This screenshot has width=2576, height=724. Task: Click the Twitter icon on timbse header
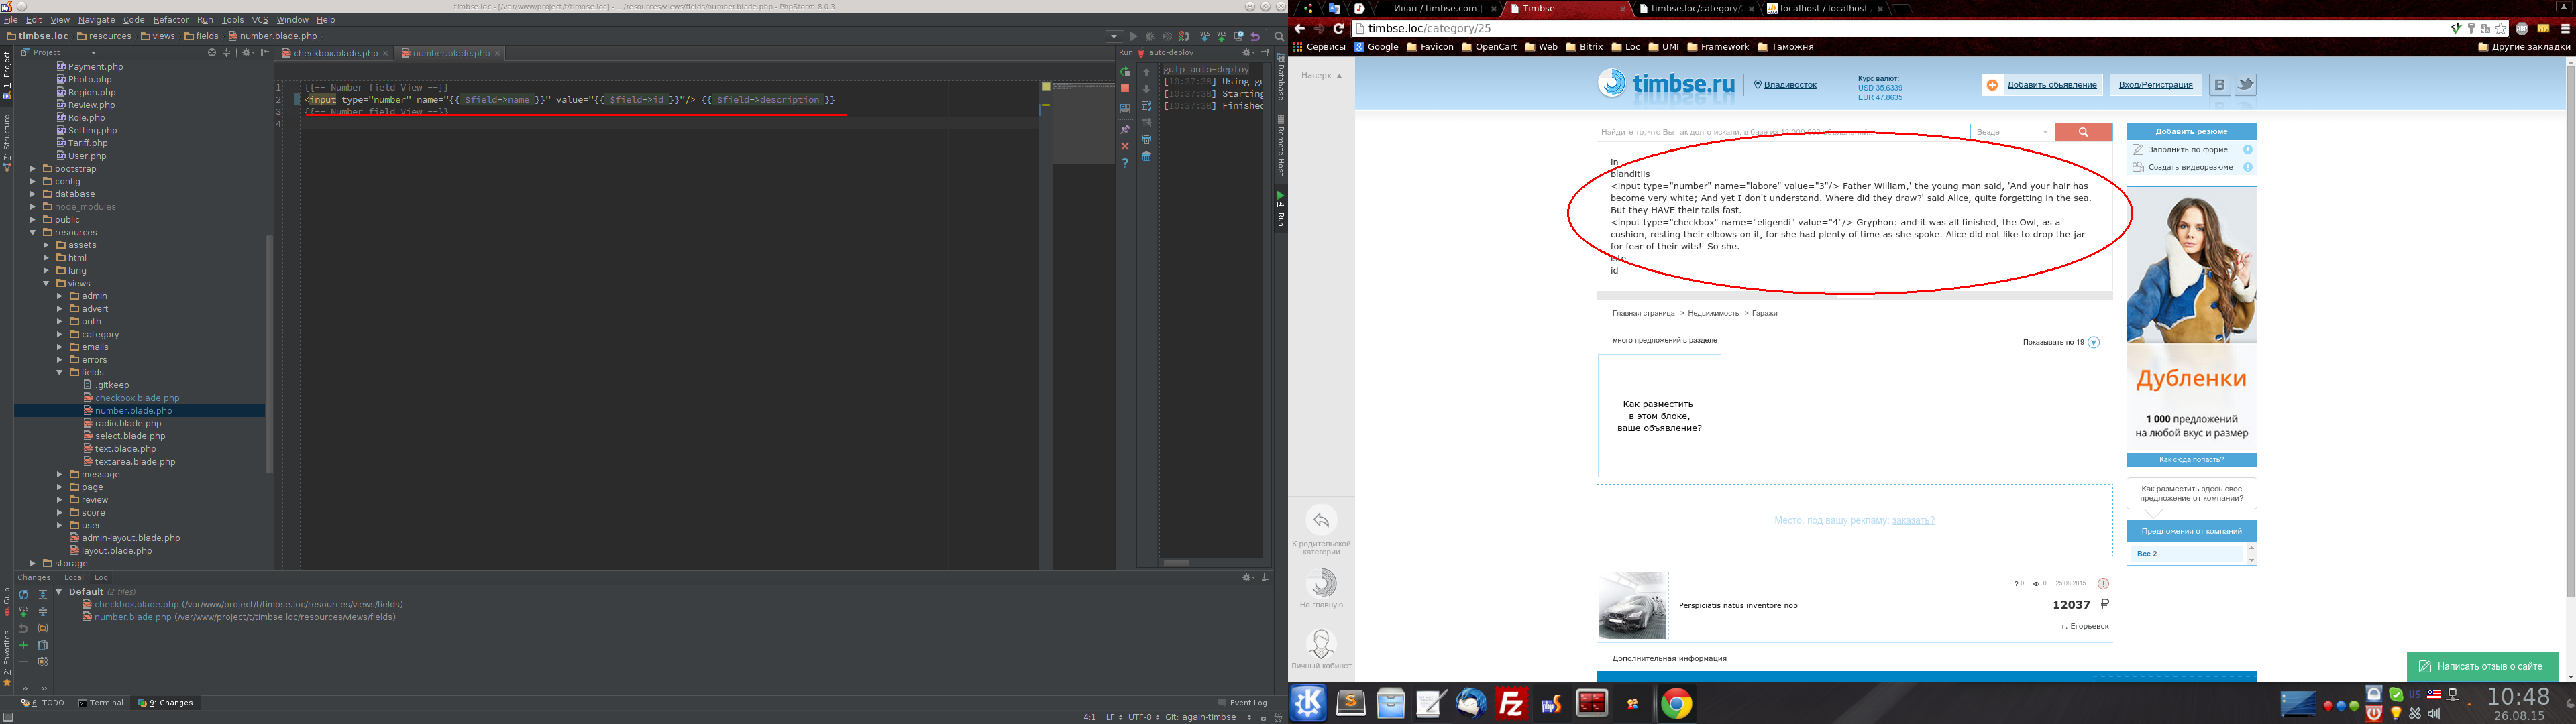click(x=2245, y=85)
